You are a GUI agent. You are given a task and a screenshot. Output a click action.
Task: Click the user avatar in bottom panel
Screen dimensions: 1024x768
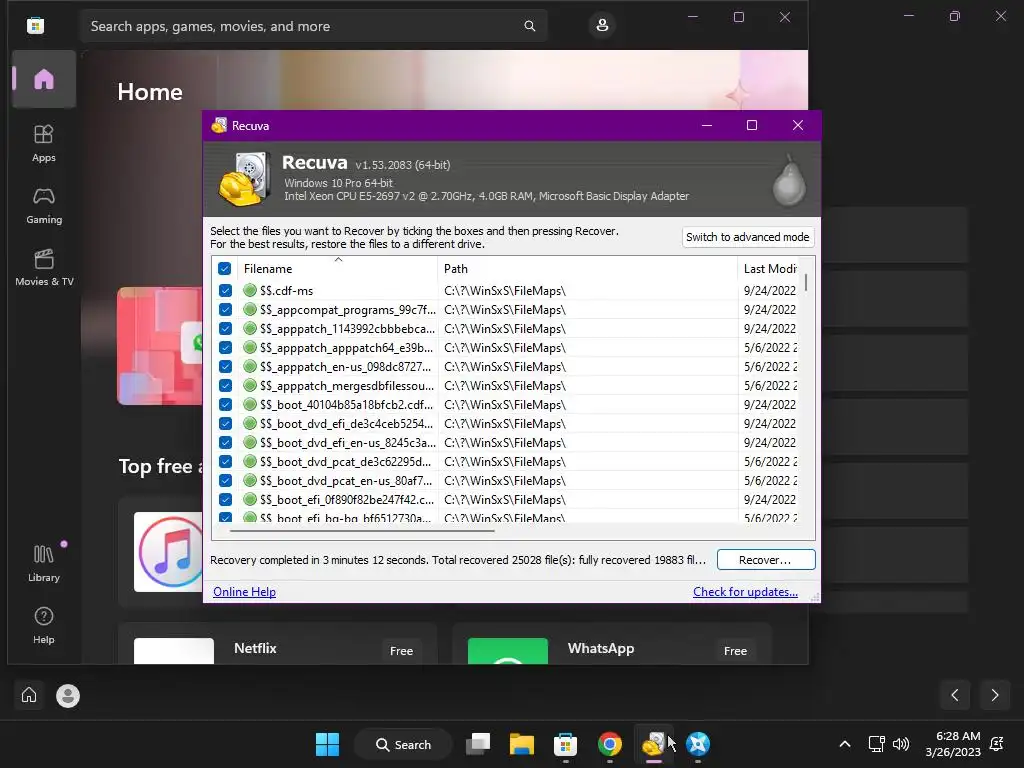point(68,696)
